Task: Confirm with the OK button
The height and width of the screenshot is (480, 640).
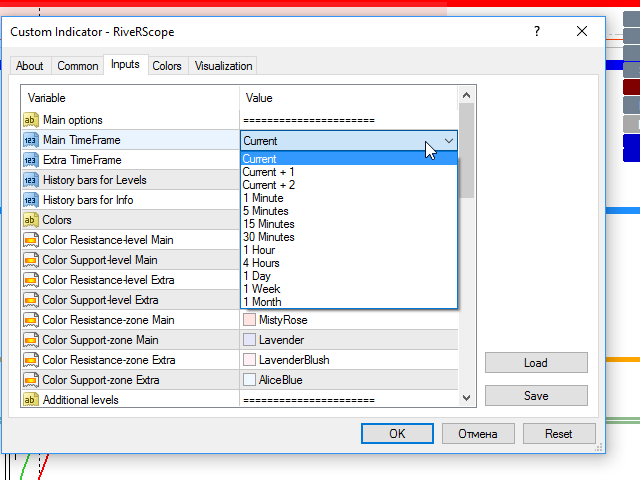Action: click(x=397, y=433)
